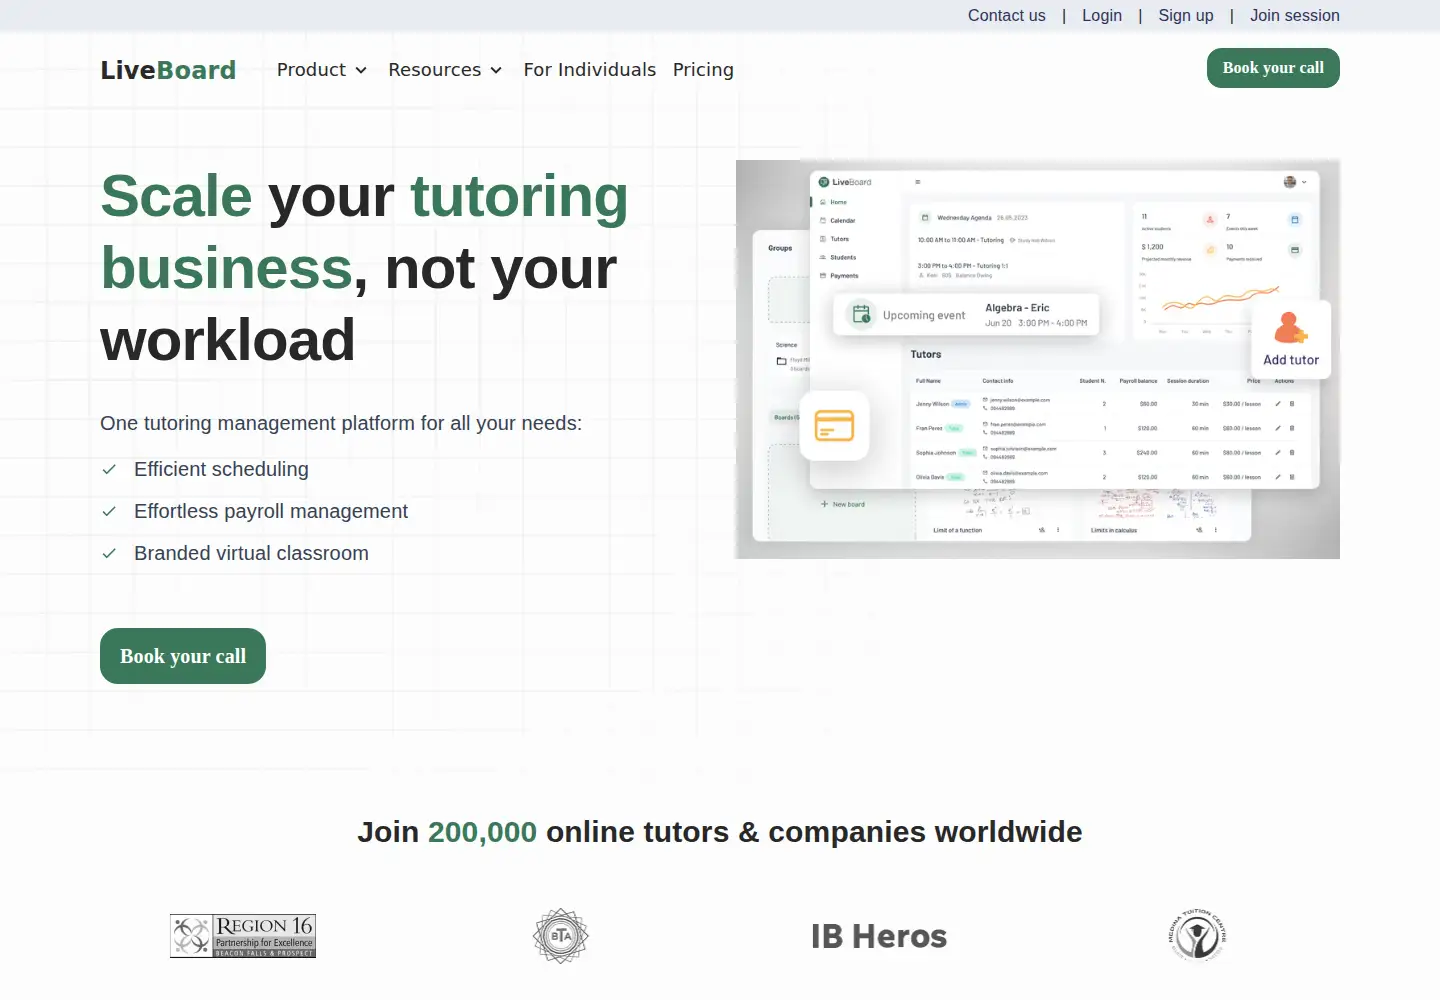Click the Upcoming event calendar icon
Viewport: 1440px width, 1000px height.
861,314
